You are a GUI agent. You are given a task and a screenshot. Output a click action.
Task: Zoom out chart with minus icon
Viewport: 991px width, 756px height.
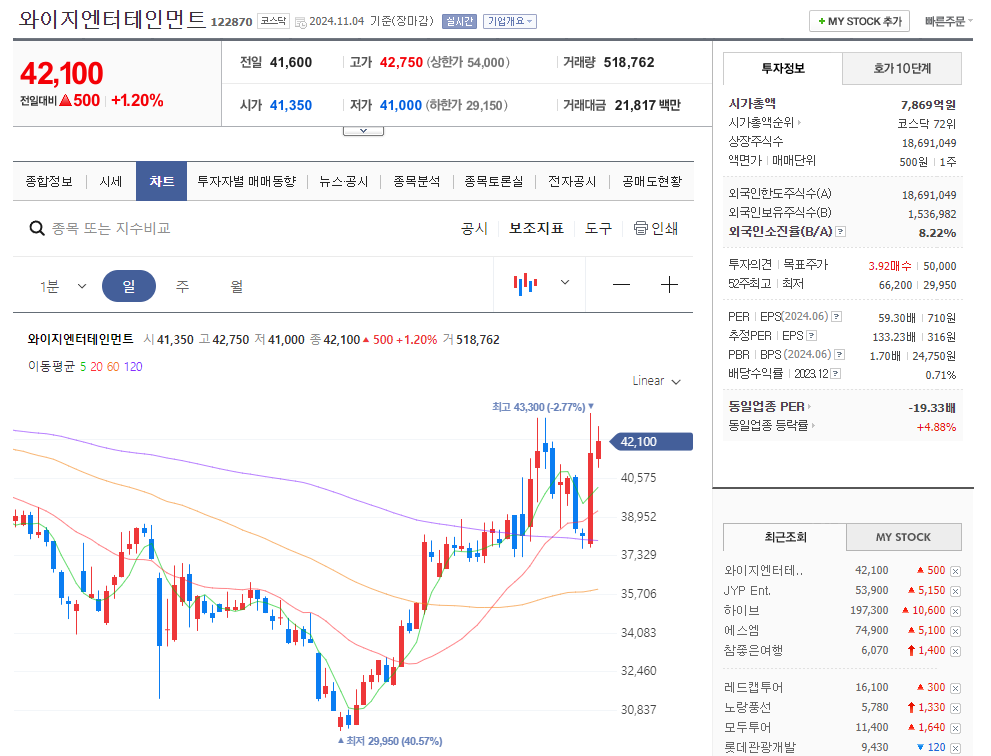pyautogui.click(x=621, y=284)
